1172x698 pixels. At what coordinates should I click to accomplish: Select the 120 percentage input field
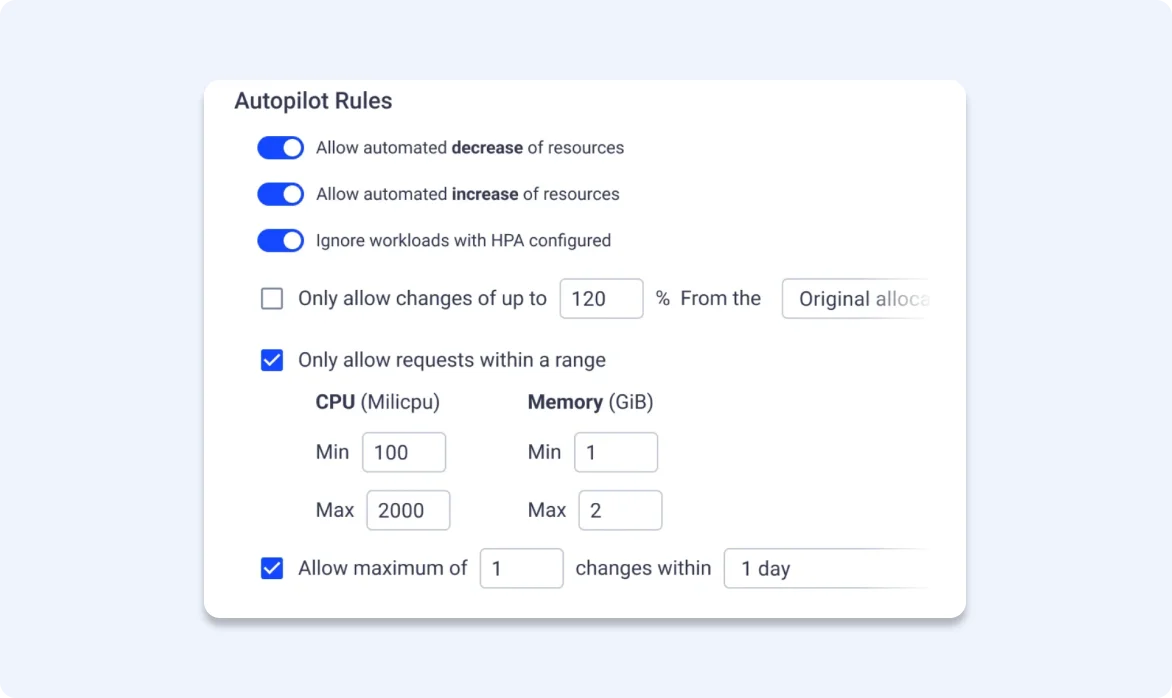point(601,298)
